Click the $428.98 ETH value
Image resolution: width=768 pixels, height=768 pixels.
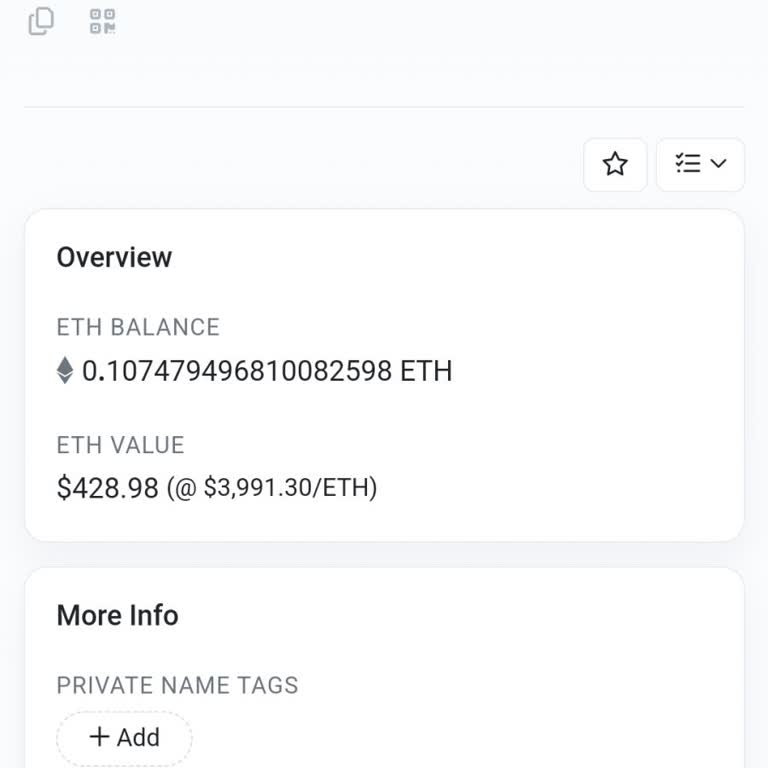108,488
